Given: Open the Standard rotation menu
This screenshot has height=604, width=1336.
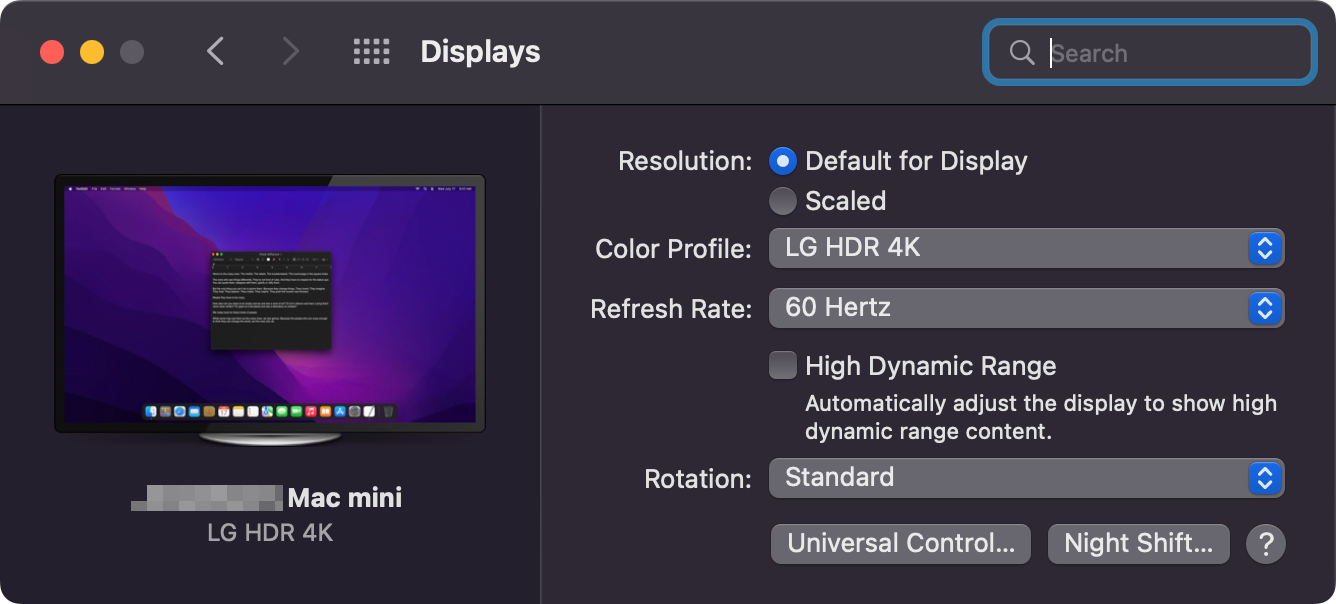Looking at the screenshot, I should [x=1008, y=478].
